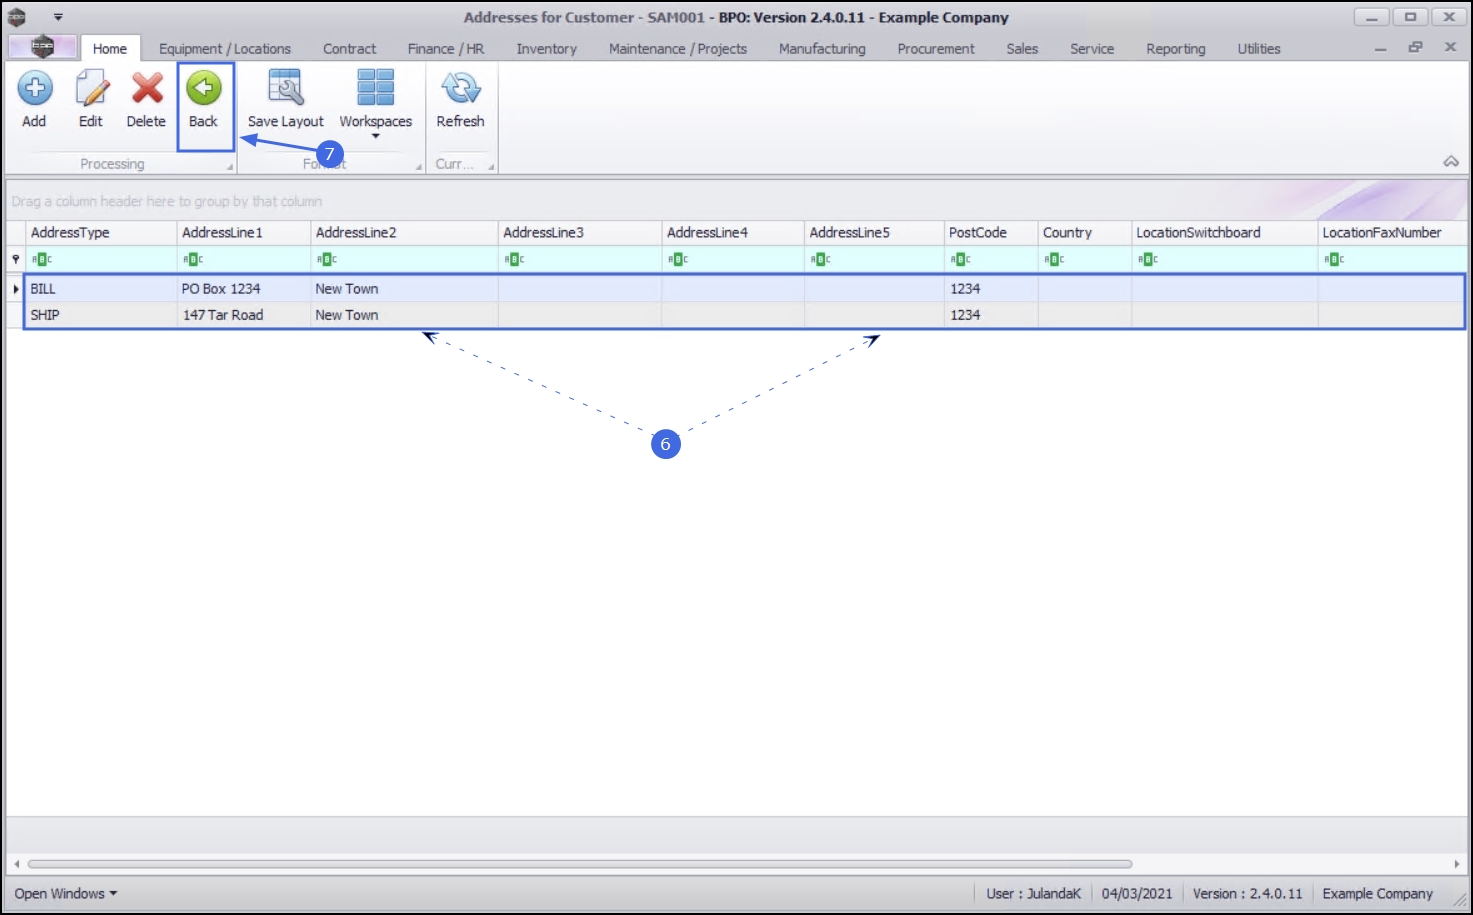
Task: Collapse the ribbon with the chevron
Action: click(1451, 161)
